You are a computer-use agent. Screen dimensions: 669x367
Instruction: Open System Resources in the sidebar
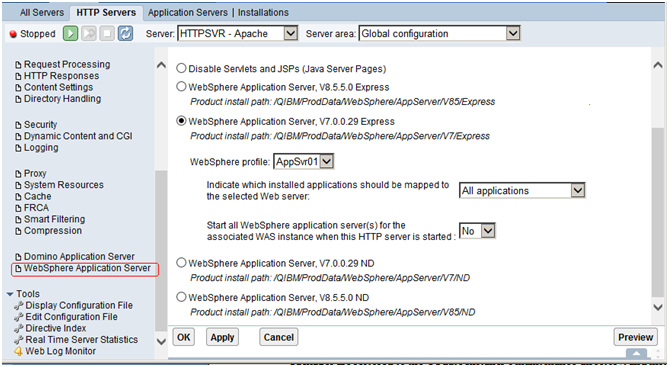click(x=64, y=185)
